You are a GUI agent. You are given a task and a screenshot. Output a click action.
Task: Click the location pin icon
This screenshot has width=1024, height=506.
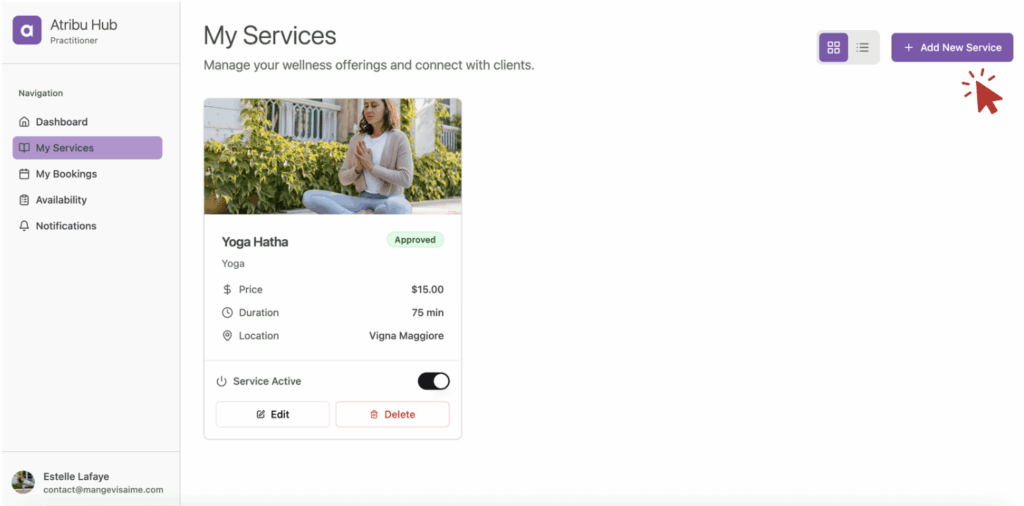(x=227, y=336)
